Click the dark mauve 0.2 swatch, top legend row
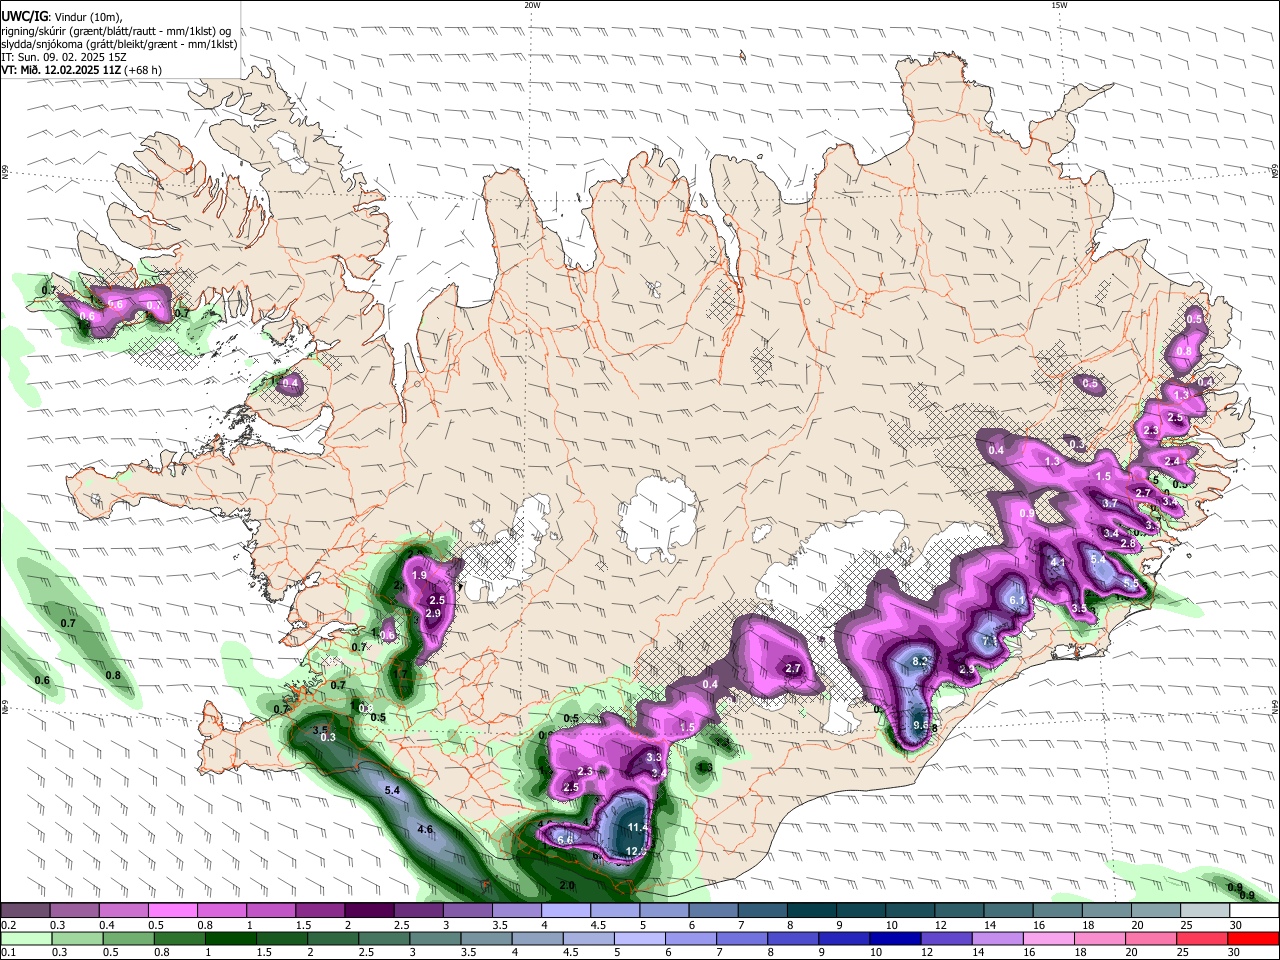The height and width of the screenshot is (960, 1280). point(25,911)
